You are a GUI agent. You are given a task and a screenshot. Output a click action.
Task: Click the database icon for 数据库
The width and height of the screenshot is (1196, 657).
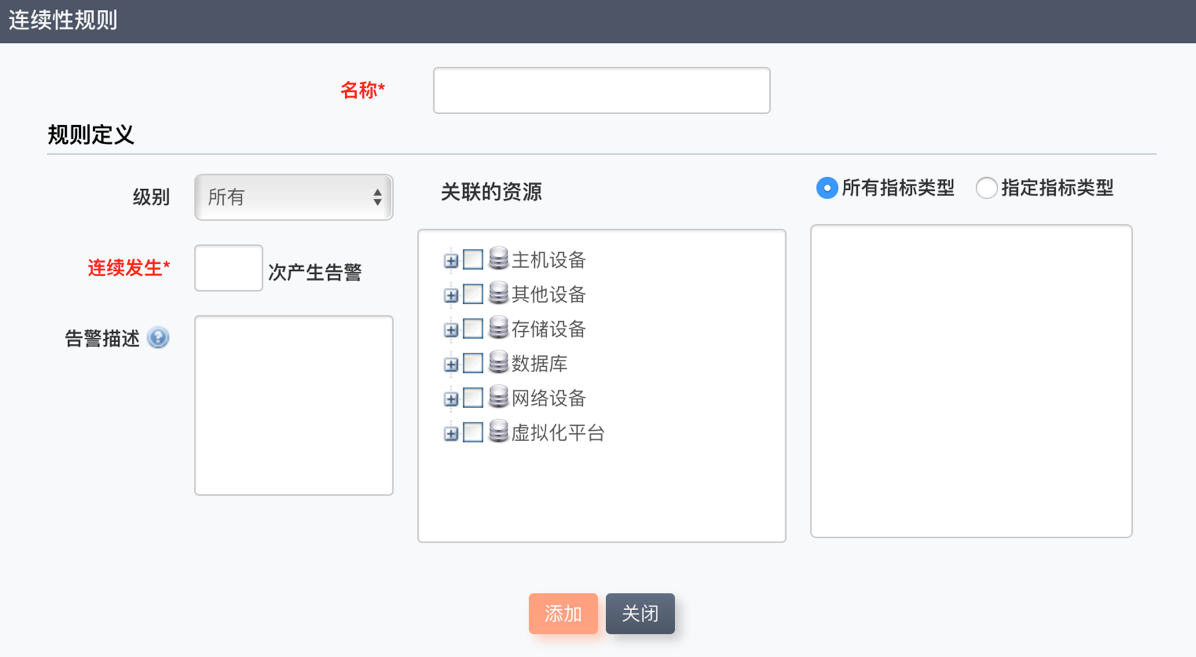tap(498, 363)
